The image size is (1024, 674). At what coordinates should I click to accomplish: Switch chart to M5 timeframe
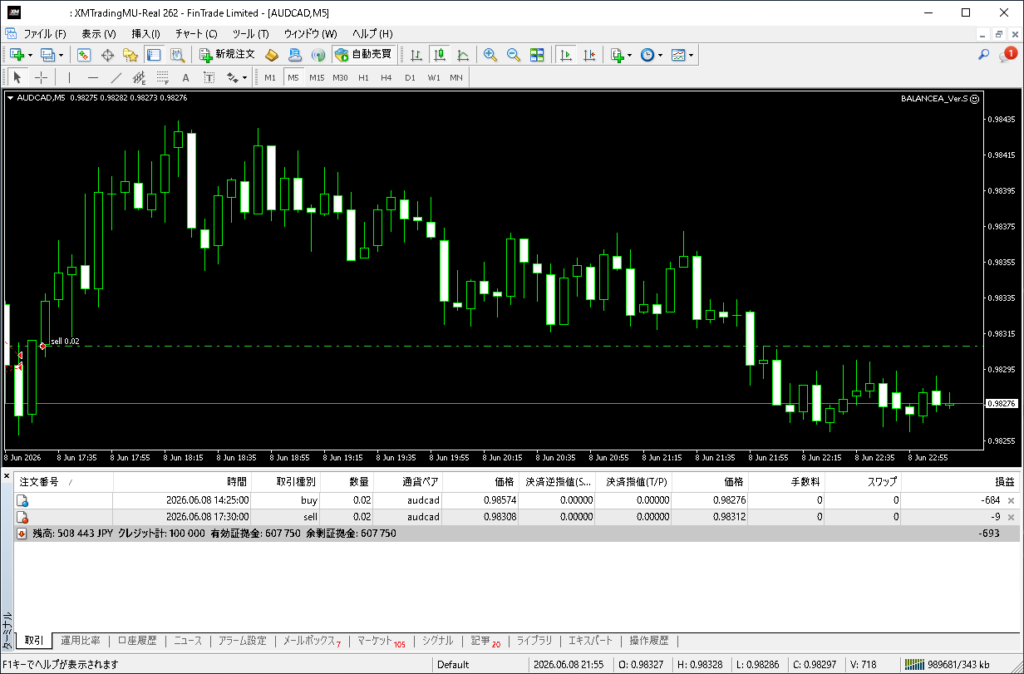point(293,78)
